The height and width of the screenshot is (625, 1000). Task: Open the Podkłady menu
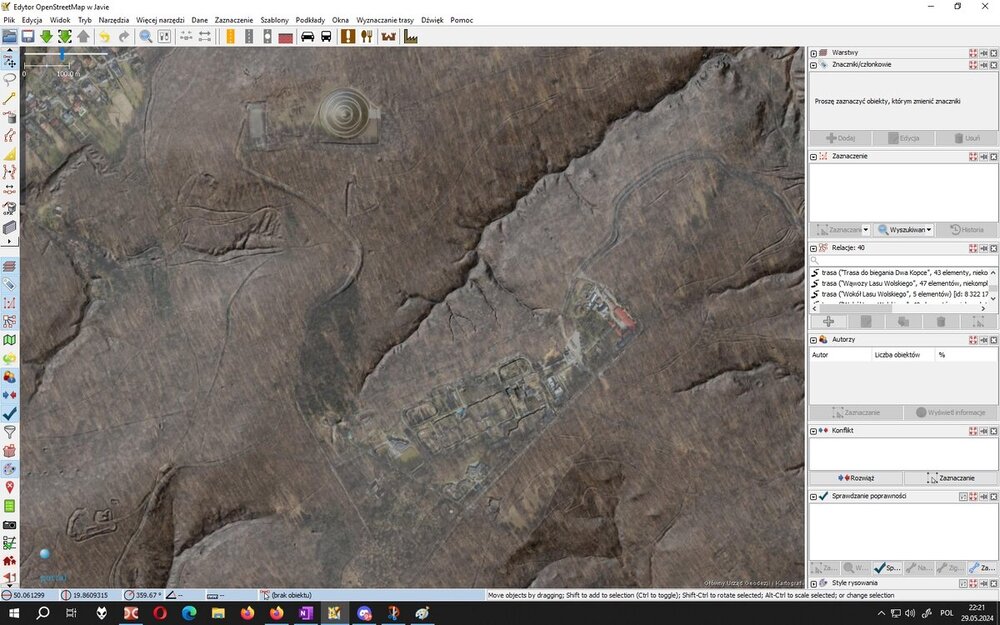(310, 20)
